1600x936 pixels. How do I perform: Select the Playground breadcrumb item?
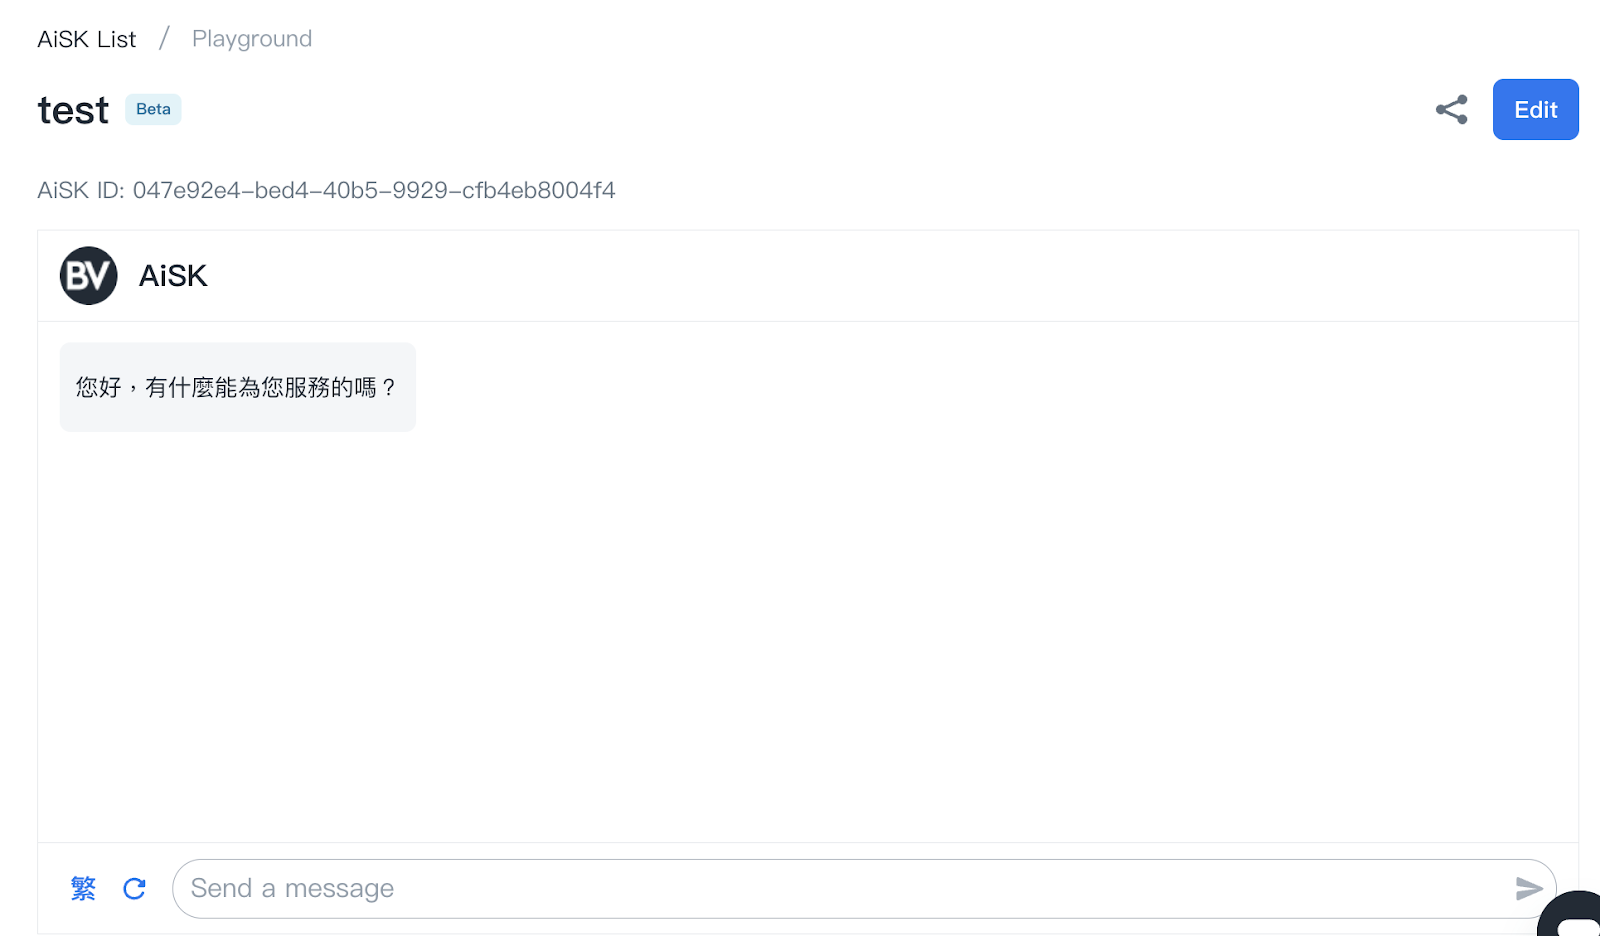(x=252, y=39)
